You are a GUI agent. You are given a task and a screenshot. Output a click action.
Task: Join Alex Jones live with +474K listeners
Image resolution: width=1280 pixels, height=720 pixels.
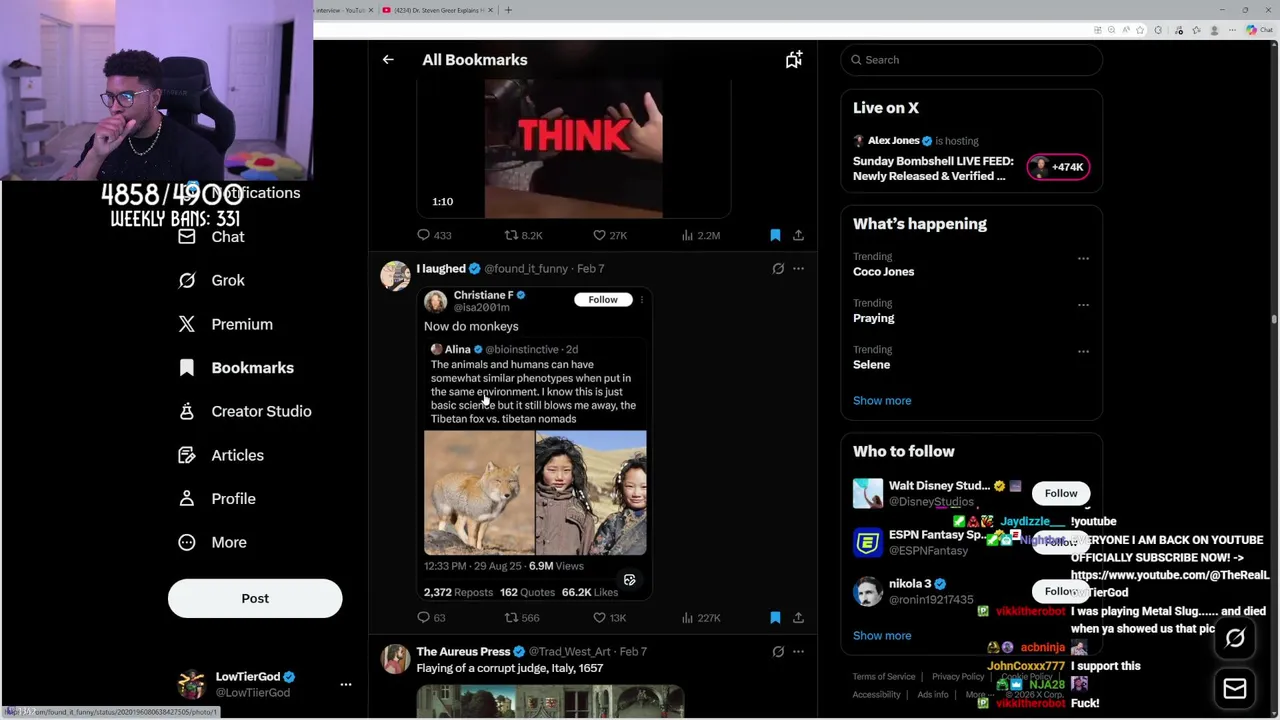point(1058,167)
